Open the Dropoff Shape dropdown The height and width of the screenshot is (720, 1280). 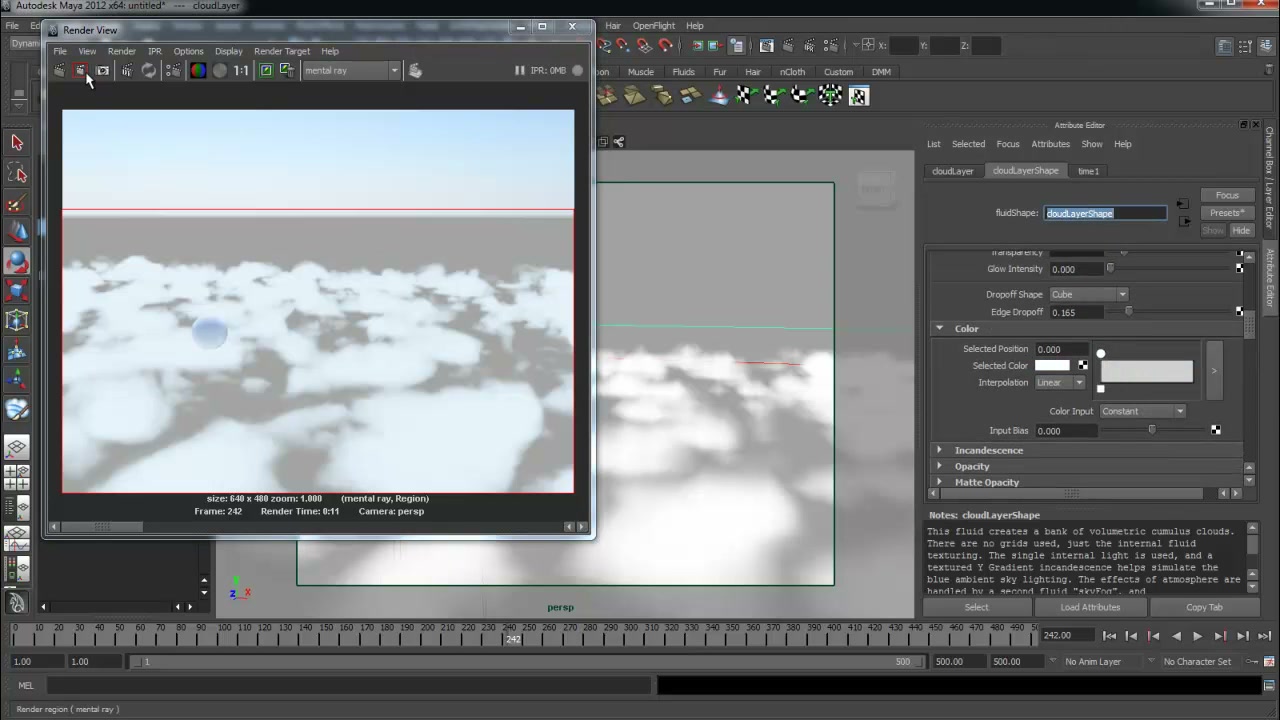1088,294
